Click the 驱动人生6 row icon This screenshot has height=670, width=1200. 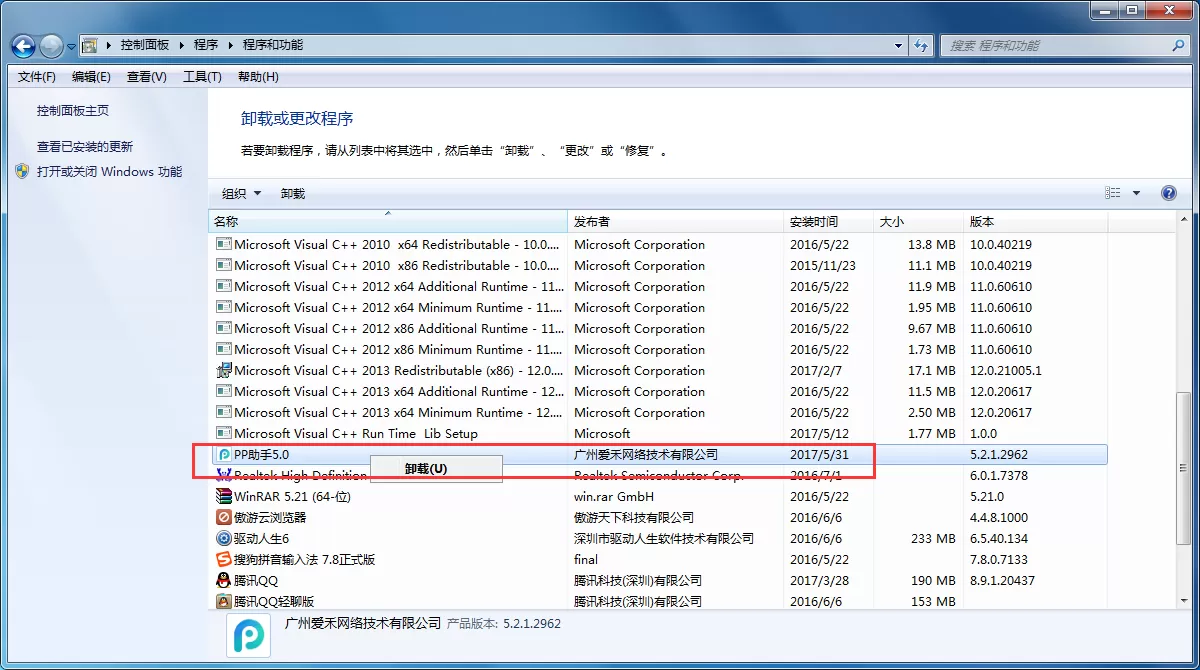pyautogui.click(x=225, y=538)
